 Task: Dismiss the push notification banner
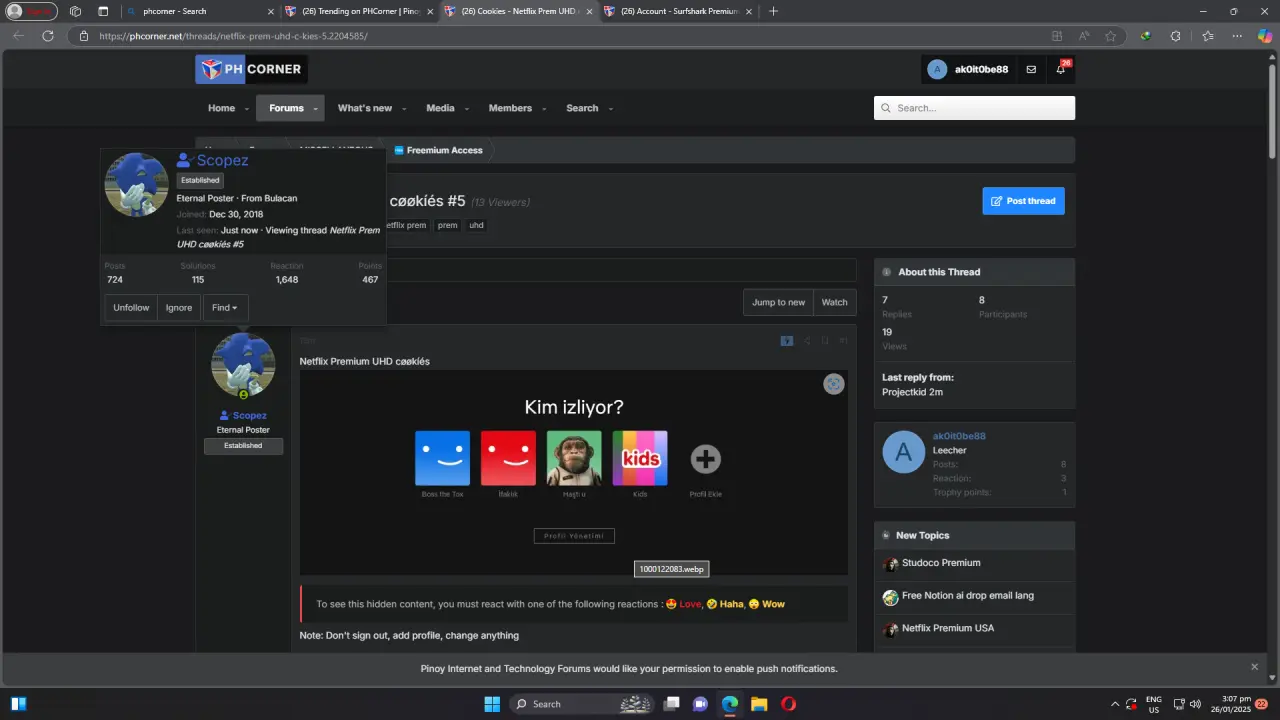1254,667
